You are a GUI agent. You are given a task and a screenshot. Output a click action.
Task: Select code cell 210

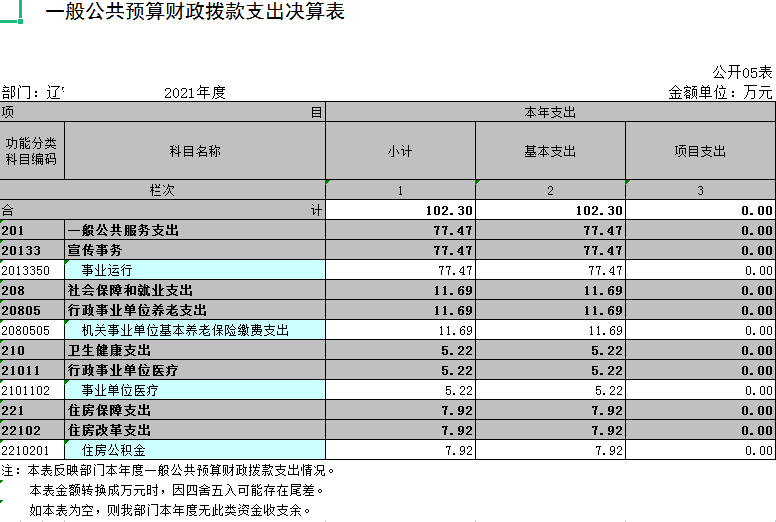click(32, 350)
